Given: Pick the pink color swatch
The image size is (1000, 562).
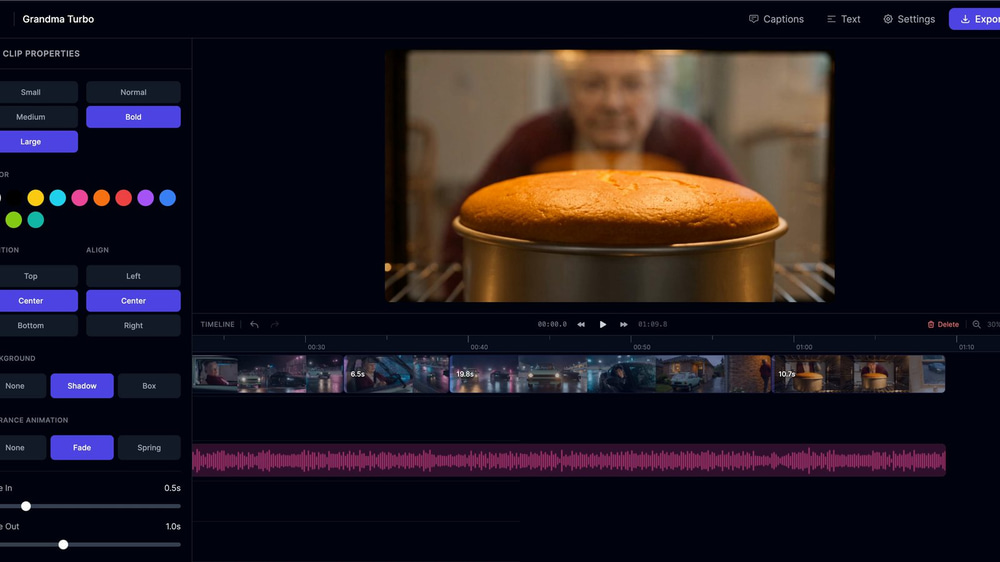Looking at the screenshot, I should (80, 198).
